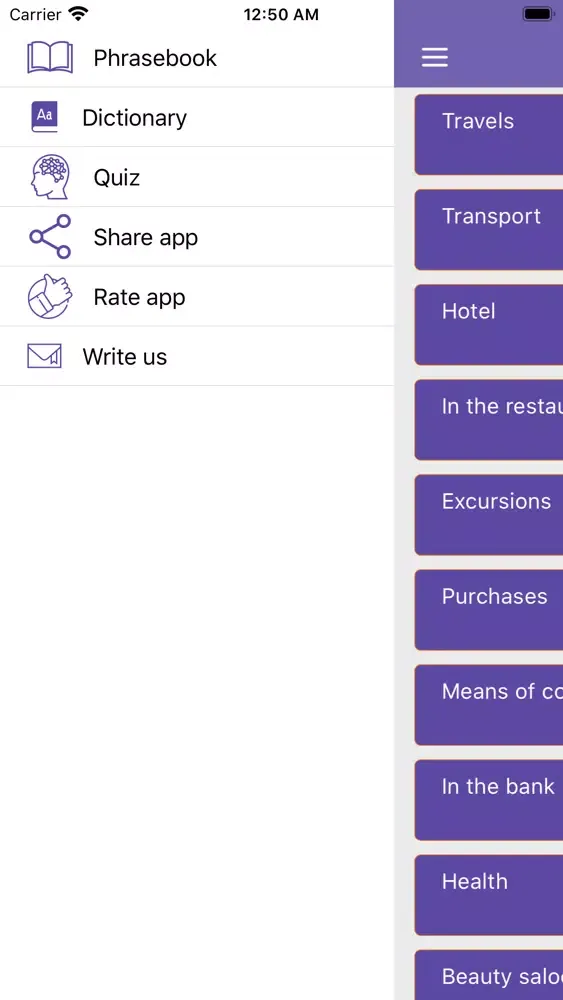Viewport: 563px width, 1000px height.
Task: Toggle the hamburger menu icon
Action: pos(435,57)
